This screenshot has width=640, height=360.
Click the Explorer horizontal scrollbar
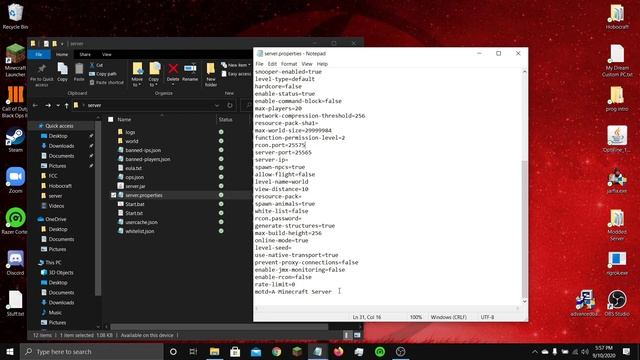219,327
